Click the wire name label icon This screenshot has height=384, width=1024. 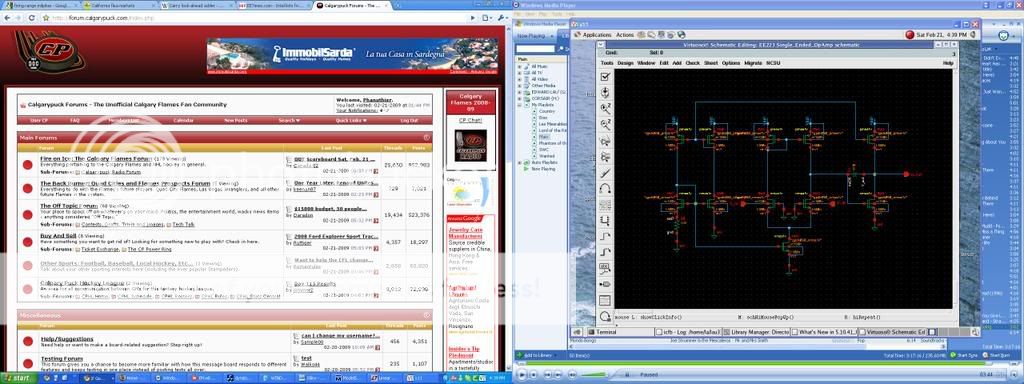point(605,268)
